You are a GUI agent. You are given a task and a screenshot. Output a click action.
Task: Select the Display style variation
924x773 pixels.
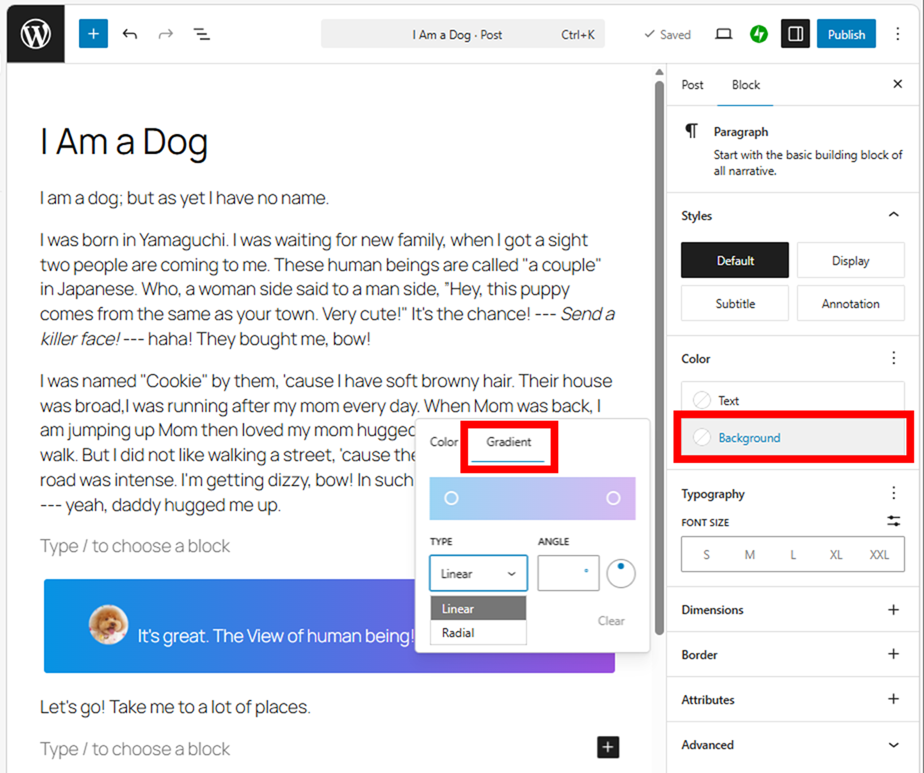point(850,261)
